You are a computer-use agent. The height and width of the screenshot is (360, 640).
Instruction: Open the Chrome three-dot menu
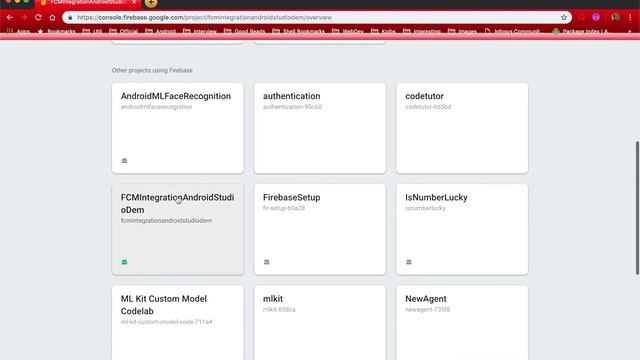(x=630, y=17)
